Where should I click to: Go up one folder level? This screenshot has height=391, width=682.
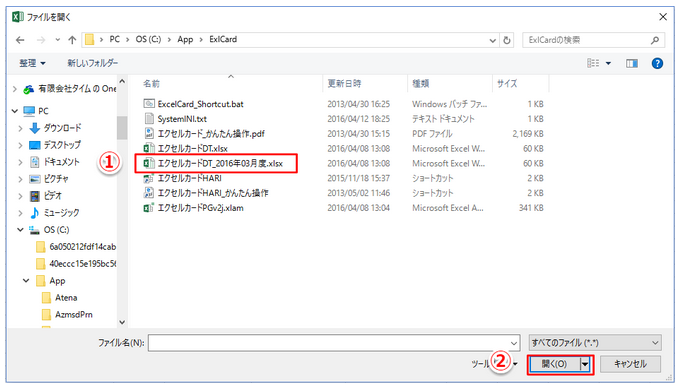(72, 40)
